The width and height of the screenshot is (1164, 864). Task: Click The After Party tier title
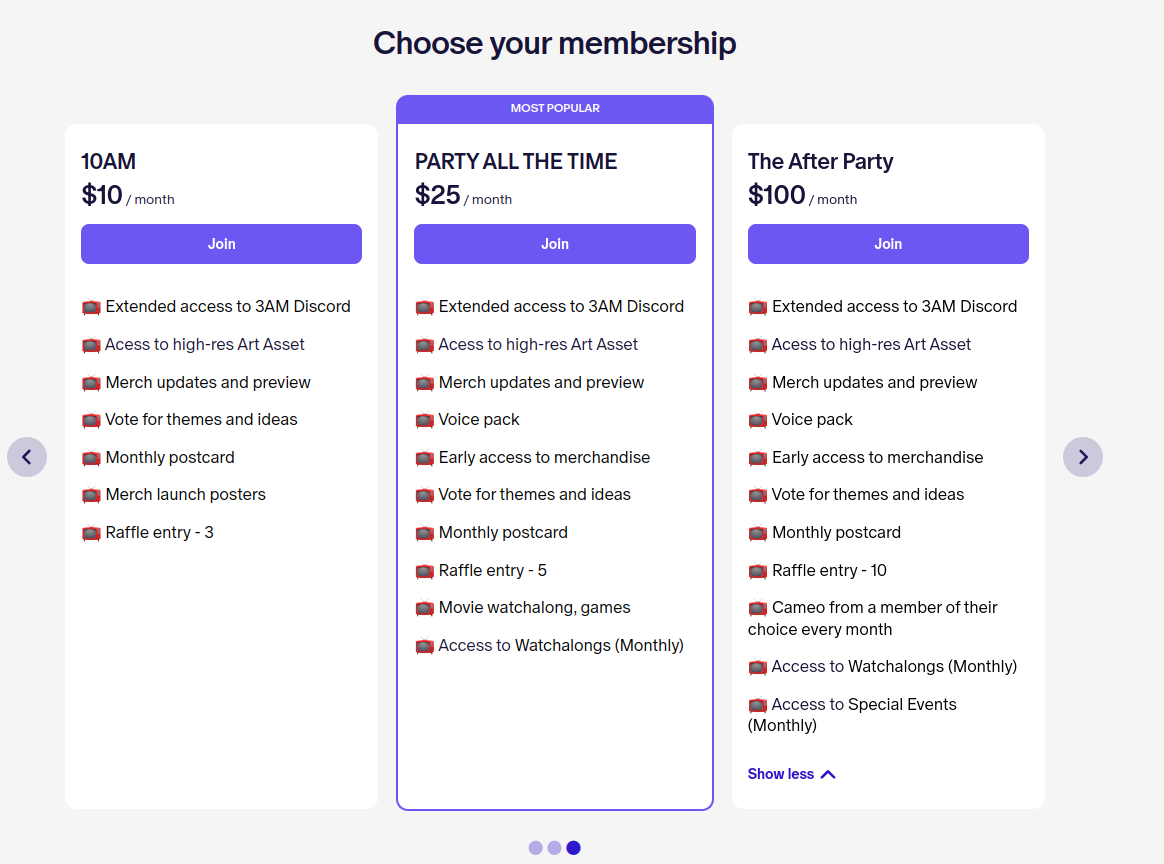click(x=820, y=162)
